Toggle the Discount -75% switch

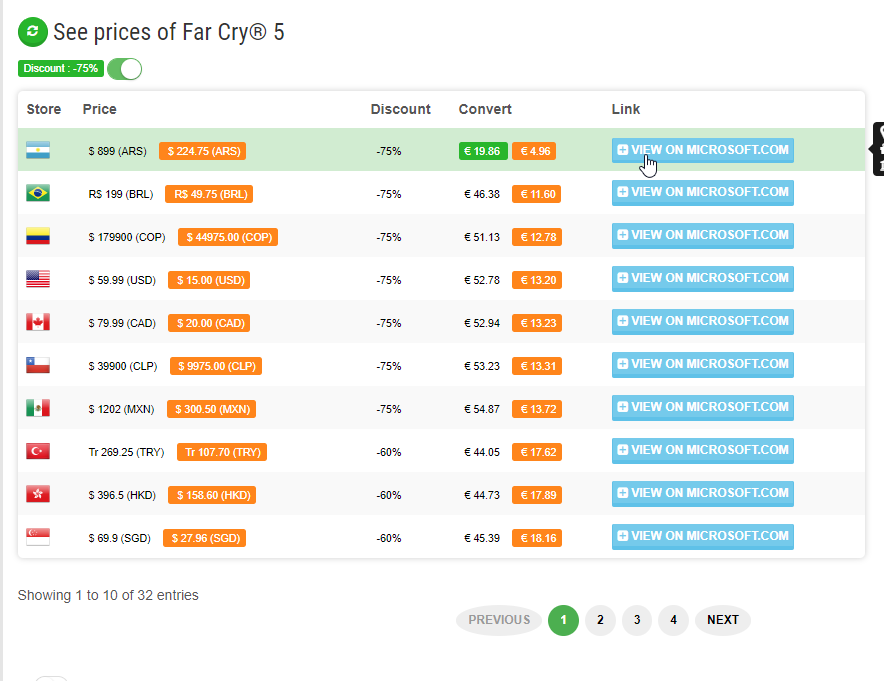[x=125, y=69]
